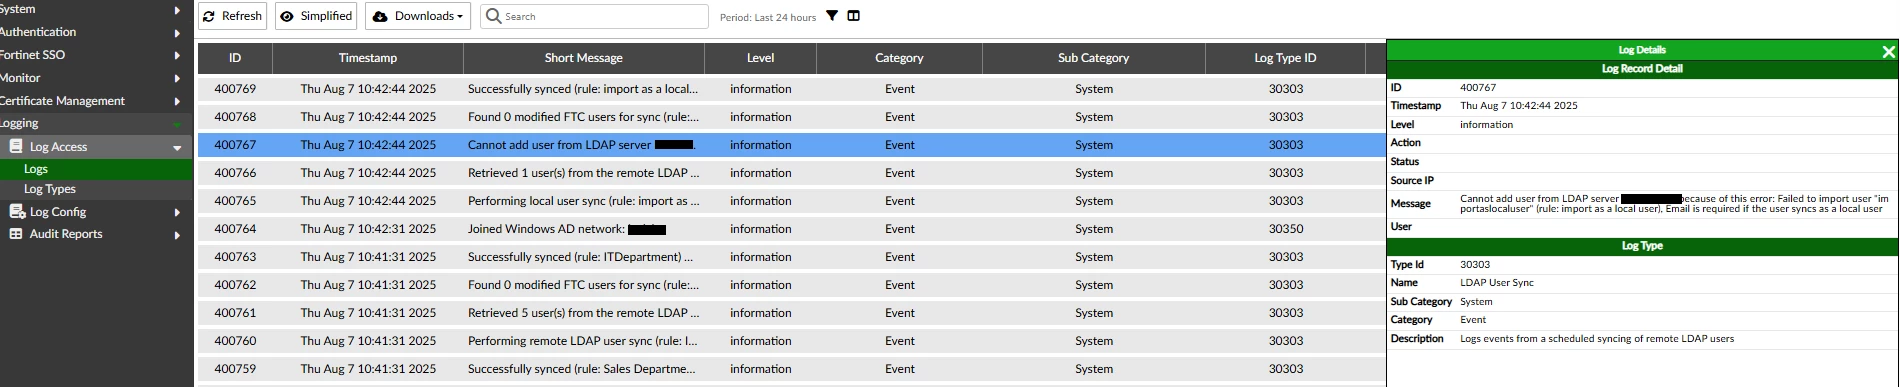Click the Log Record Detail header
The height and width of the screenshot is (387, 1900).
1642,69
